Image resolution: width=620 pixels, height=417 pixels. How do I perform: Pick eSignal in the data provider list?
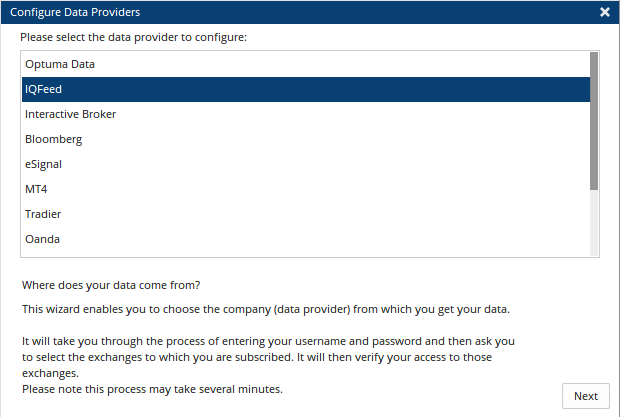[306, 164]
